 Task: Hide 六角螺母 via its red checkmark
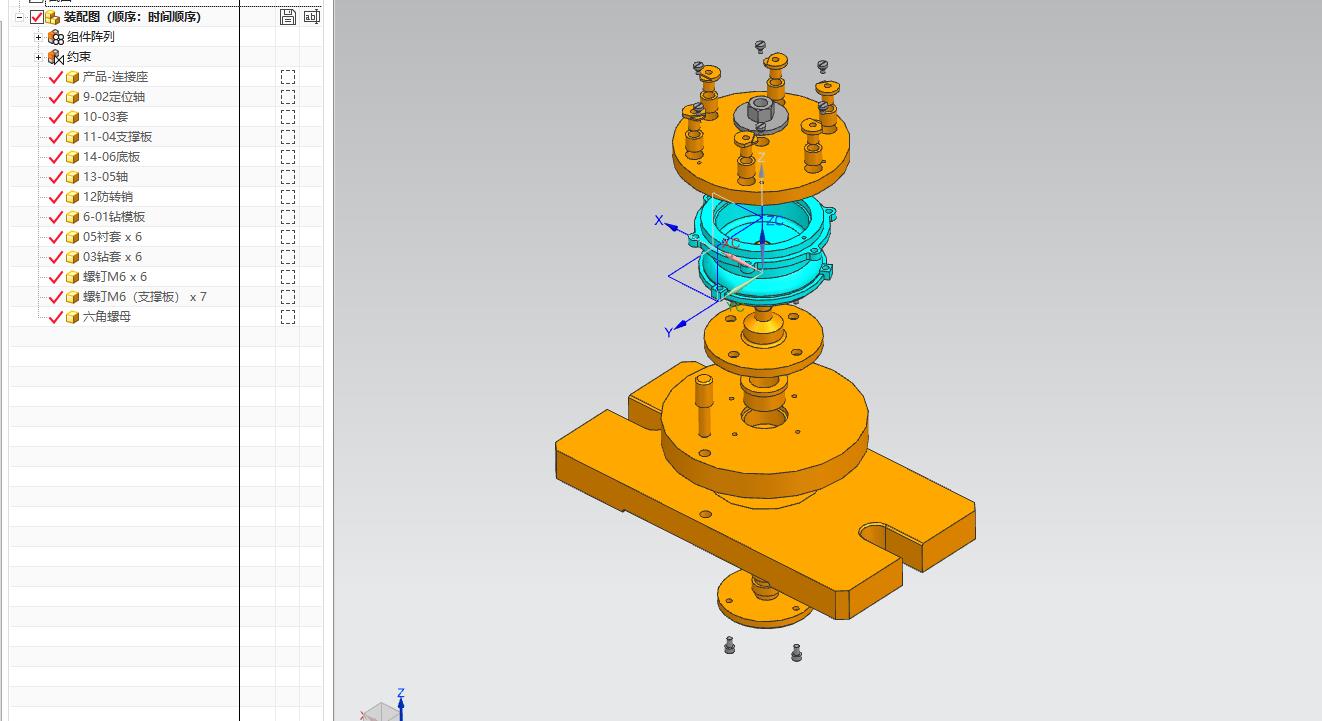[56, 317]
